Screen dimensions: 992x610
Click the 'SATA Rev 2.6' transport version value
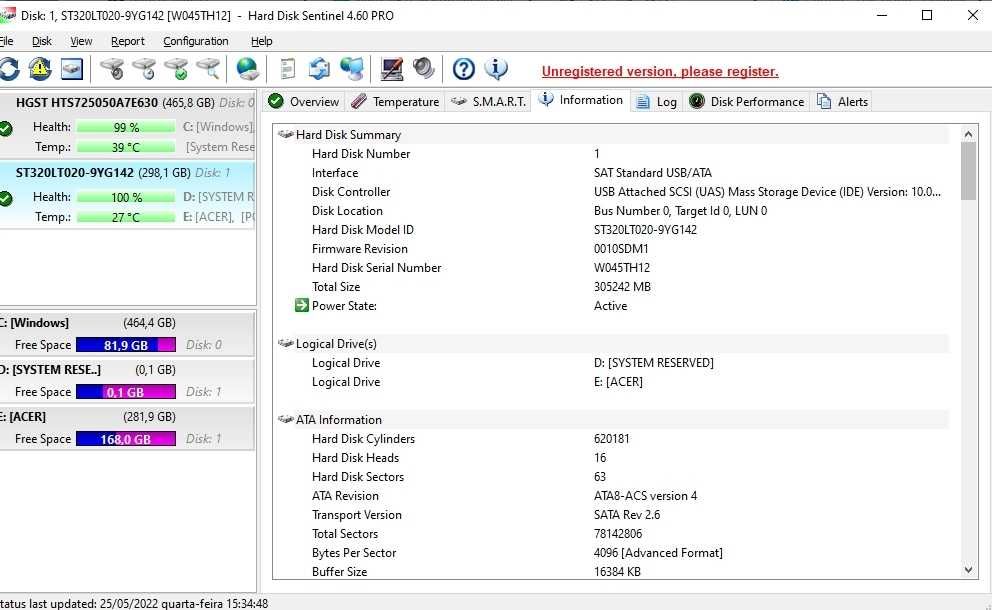tap(627, 514)
